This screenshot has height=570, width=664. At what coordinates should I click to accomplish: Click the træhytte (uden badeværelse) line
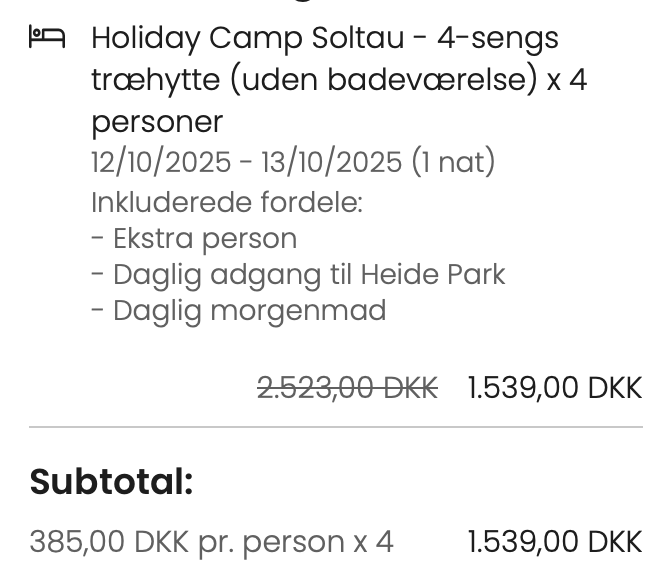tap(314, 80)
